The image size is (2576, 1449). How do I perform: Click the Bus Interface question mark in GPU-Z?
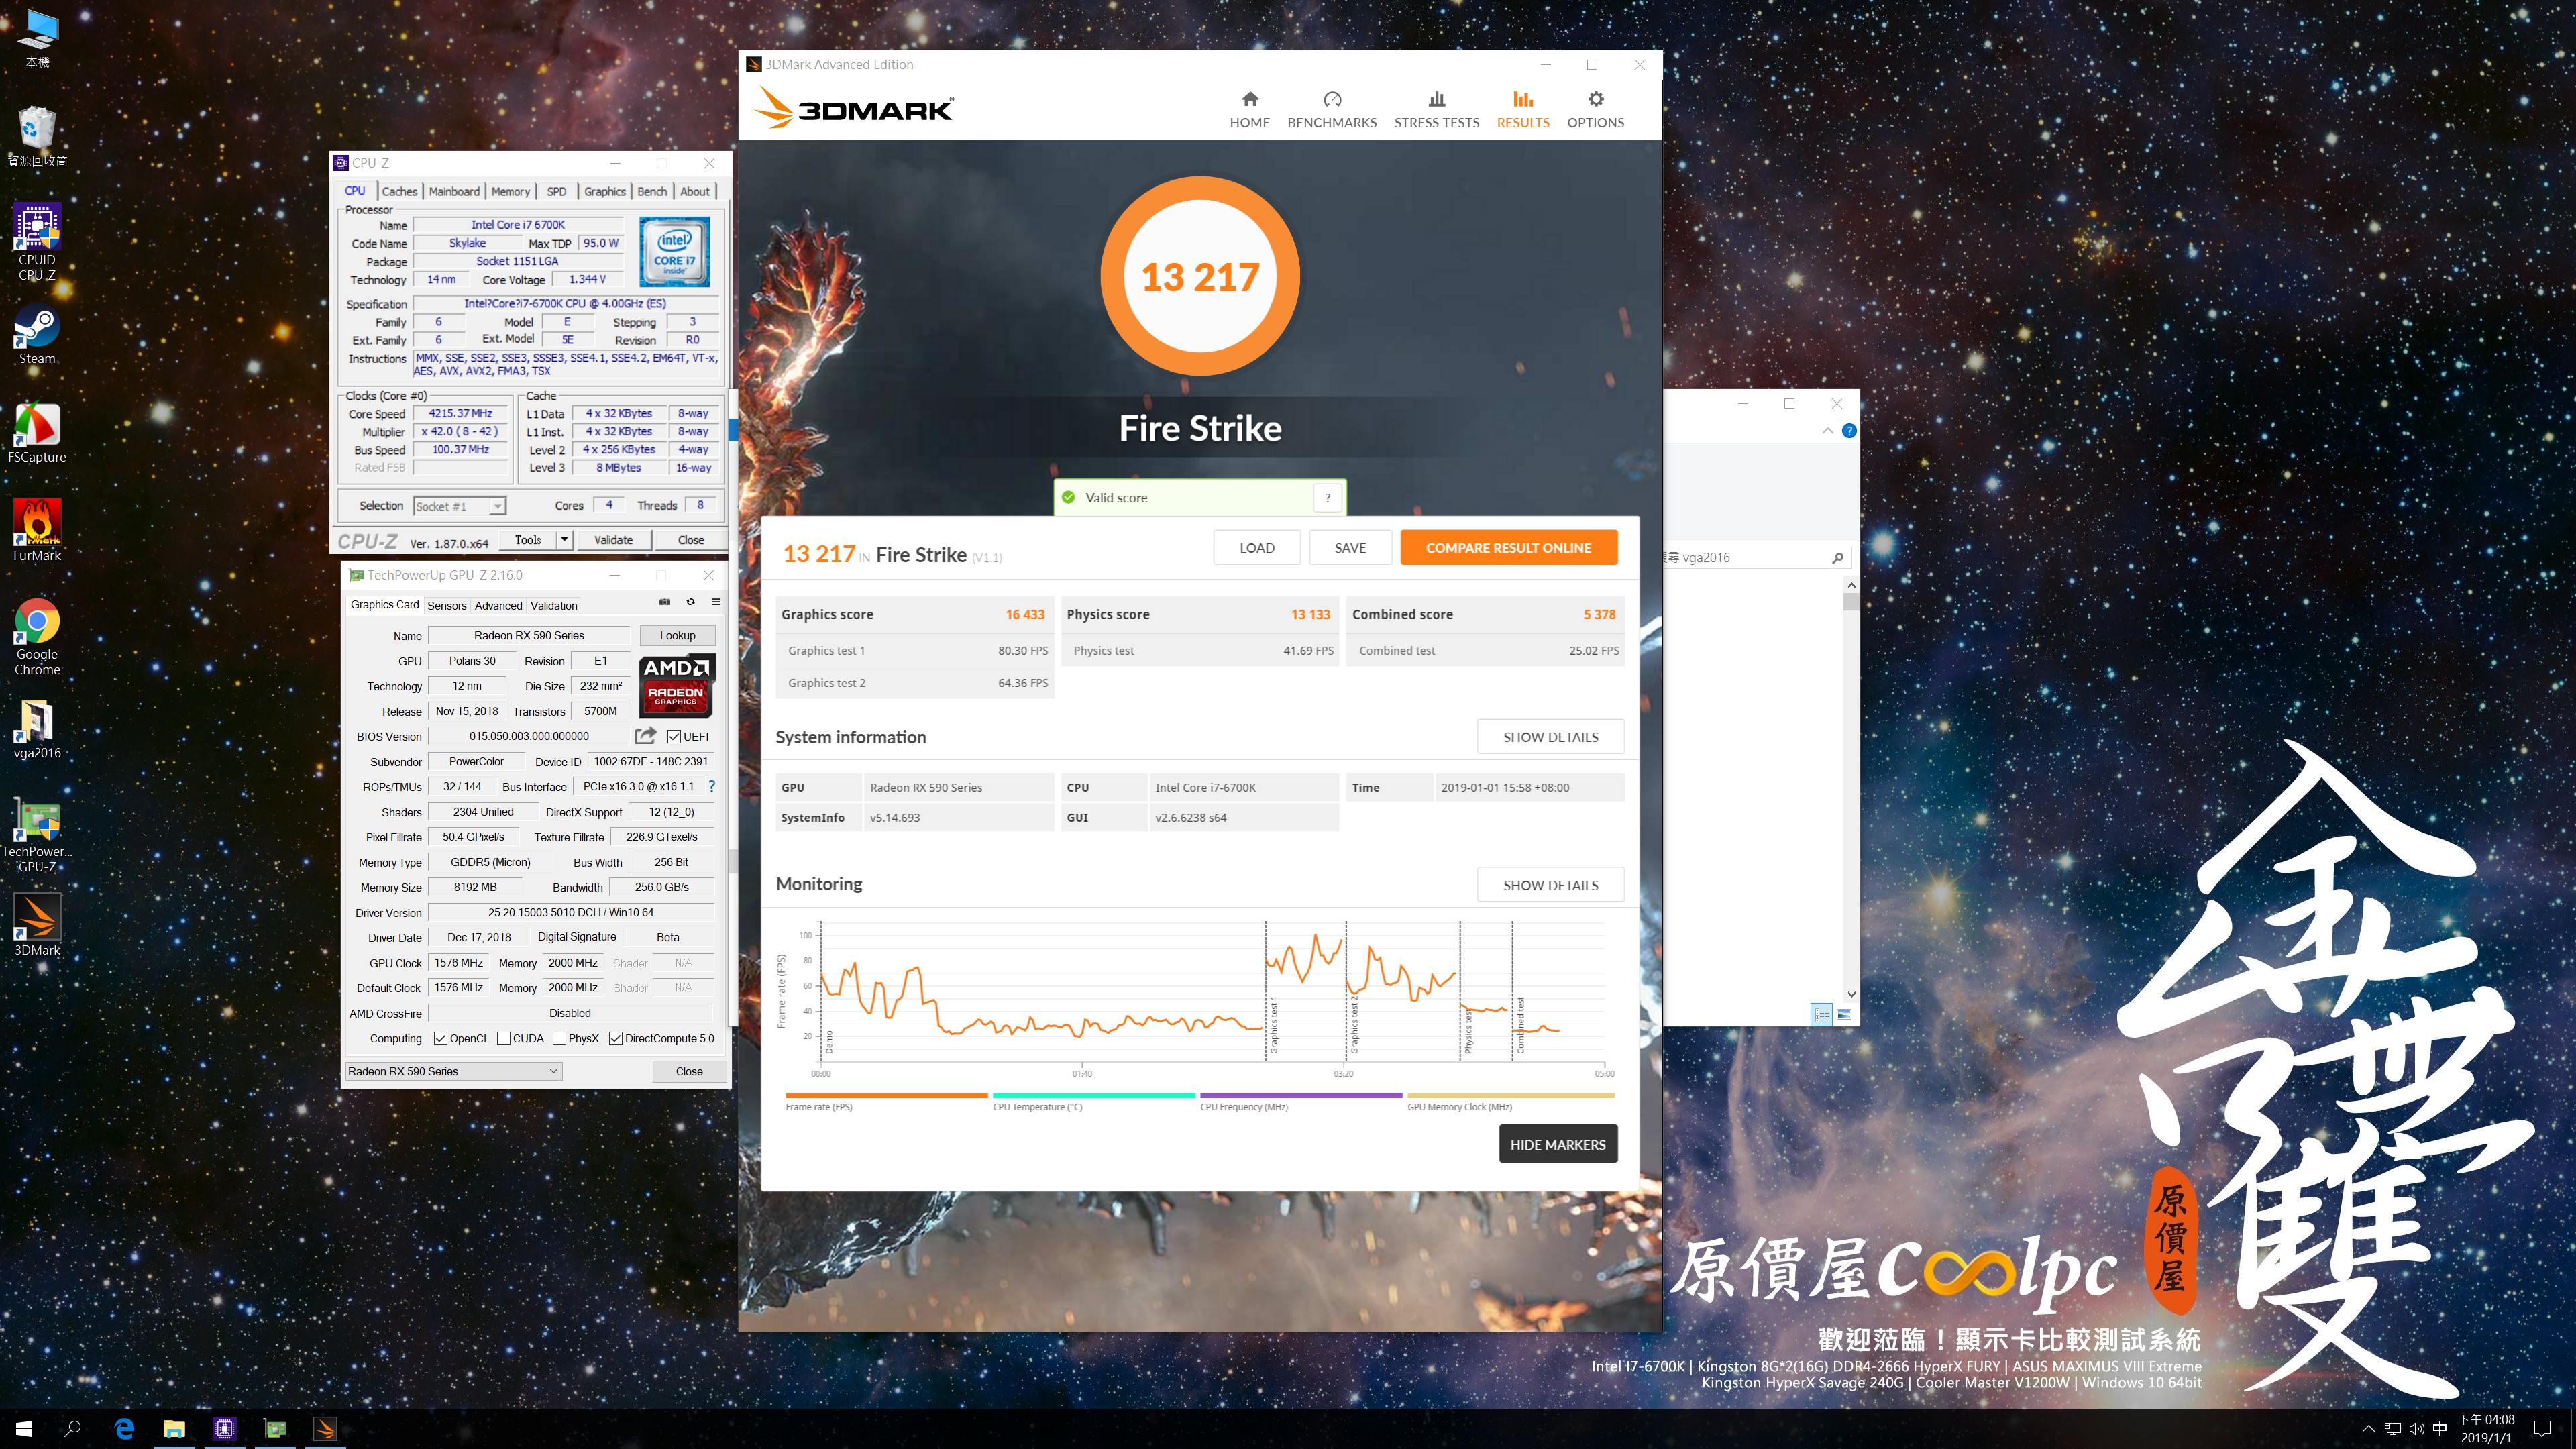pyautogui.click(x=711, y=787)
